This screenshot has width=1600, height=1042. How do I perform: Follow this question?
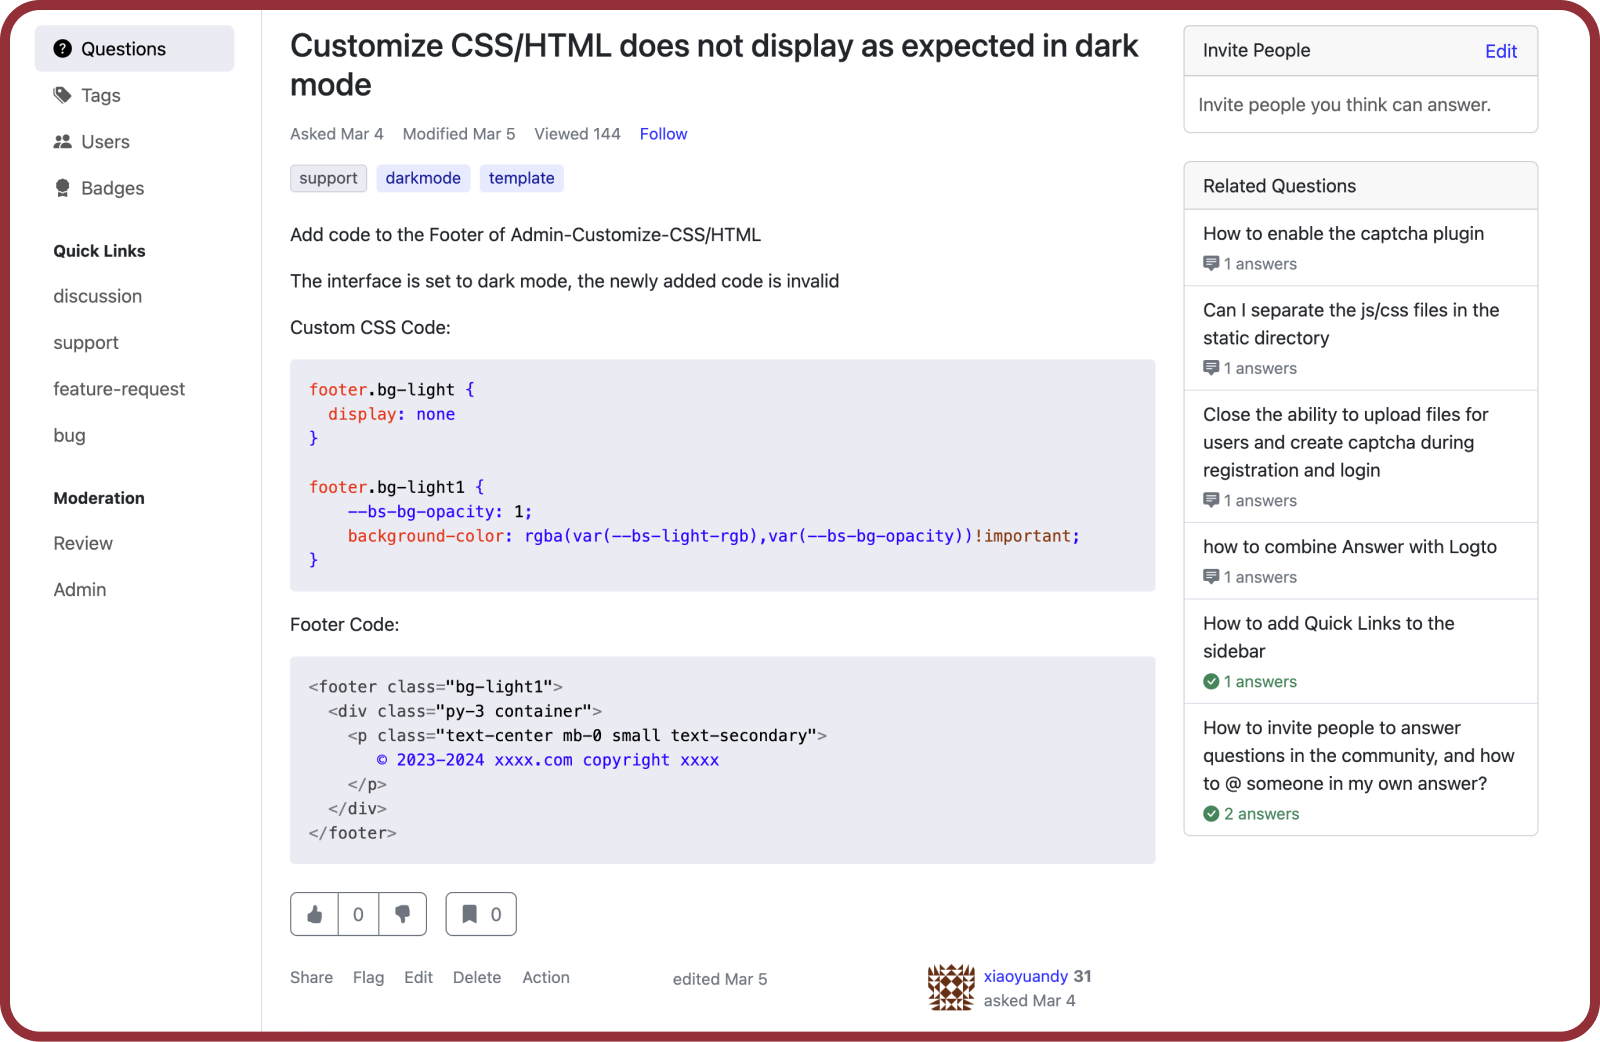[663, 134]
